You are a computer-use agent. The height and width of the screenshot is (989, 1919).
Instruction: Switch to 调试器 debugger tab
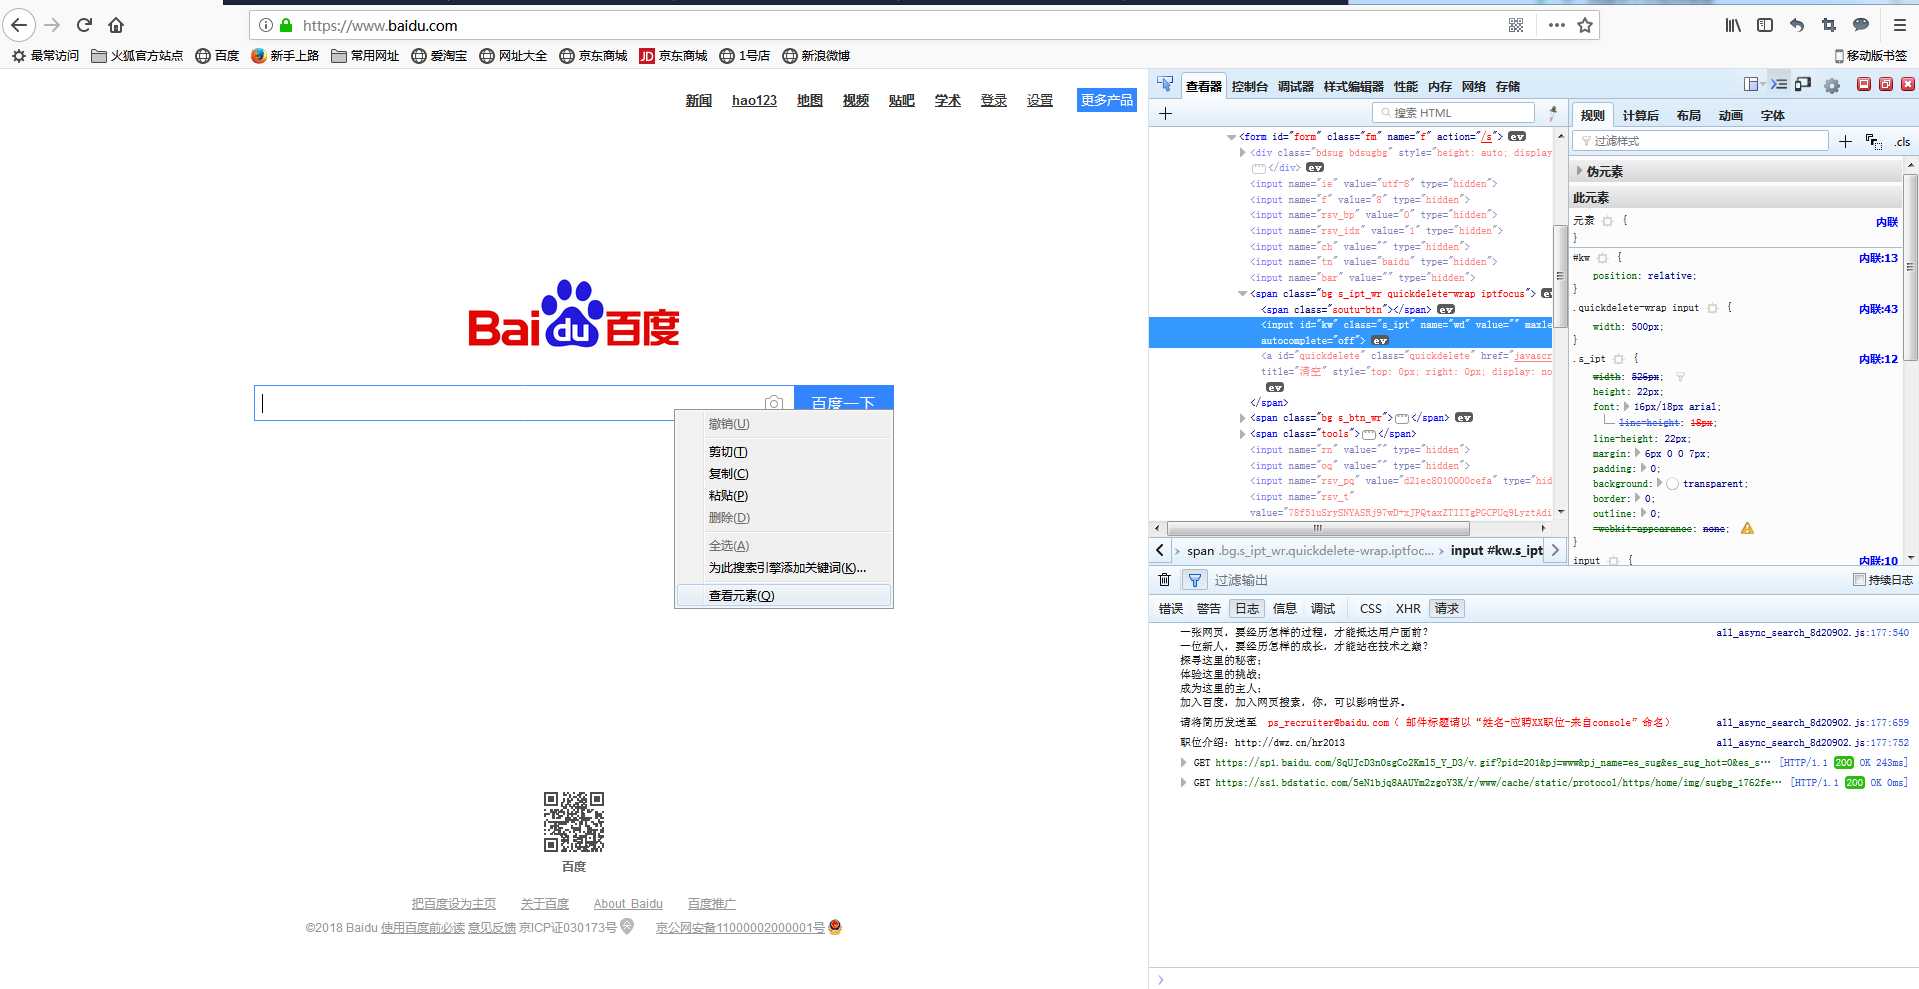click(1295, 86)
